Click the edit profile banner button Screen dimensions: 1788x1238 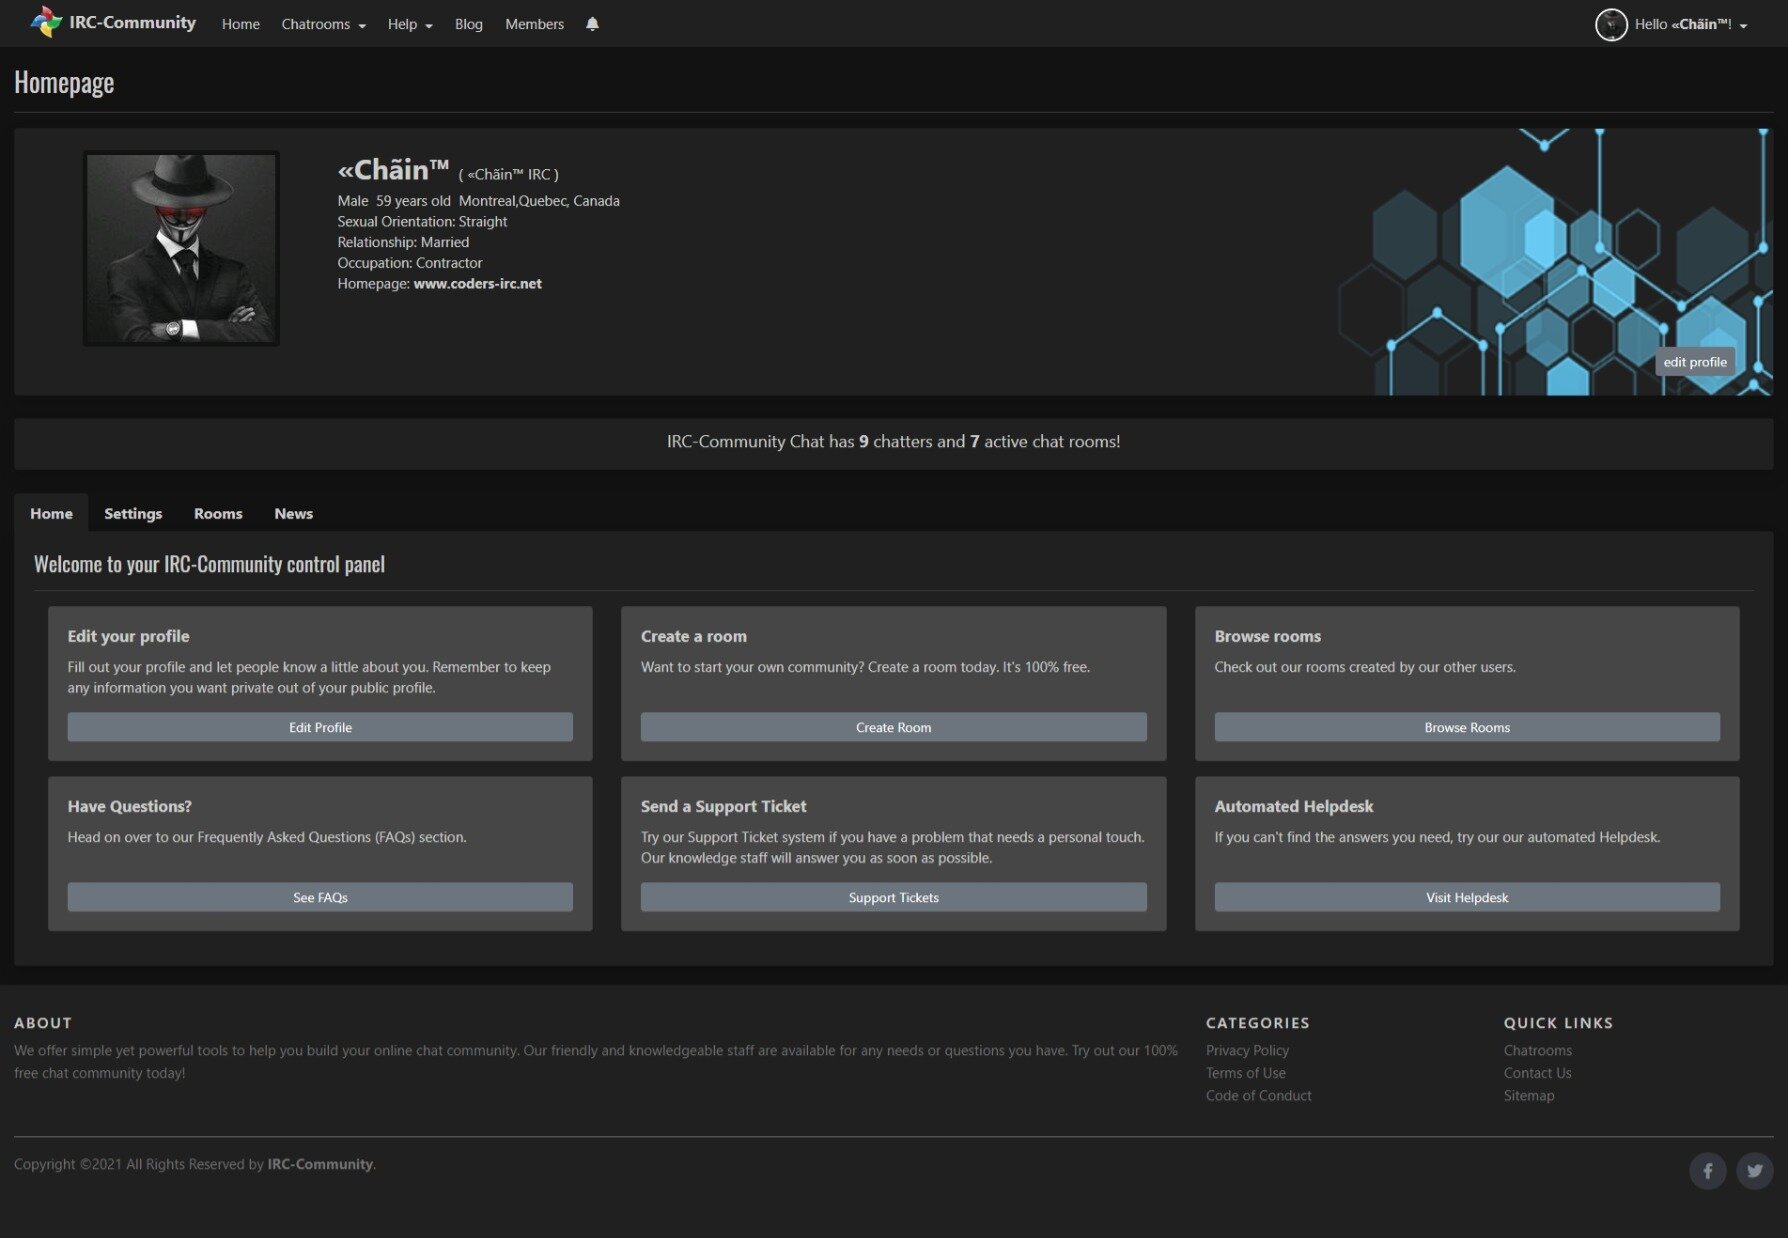point(1694,362)
